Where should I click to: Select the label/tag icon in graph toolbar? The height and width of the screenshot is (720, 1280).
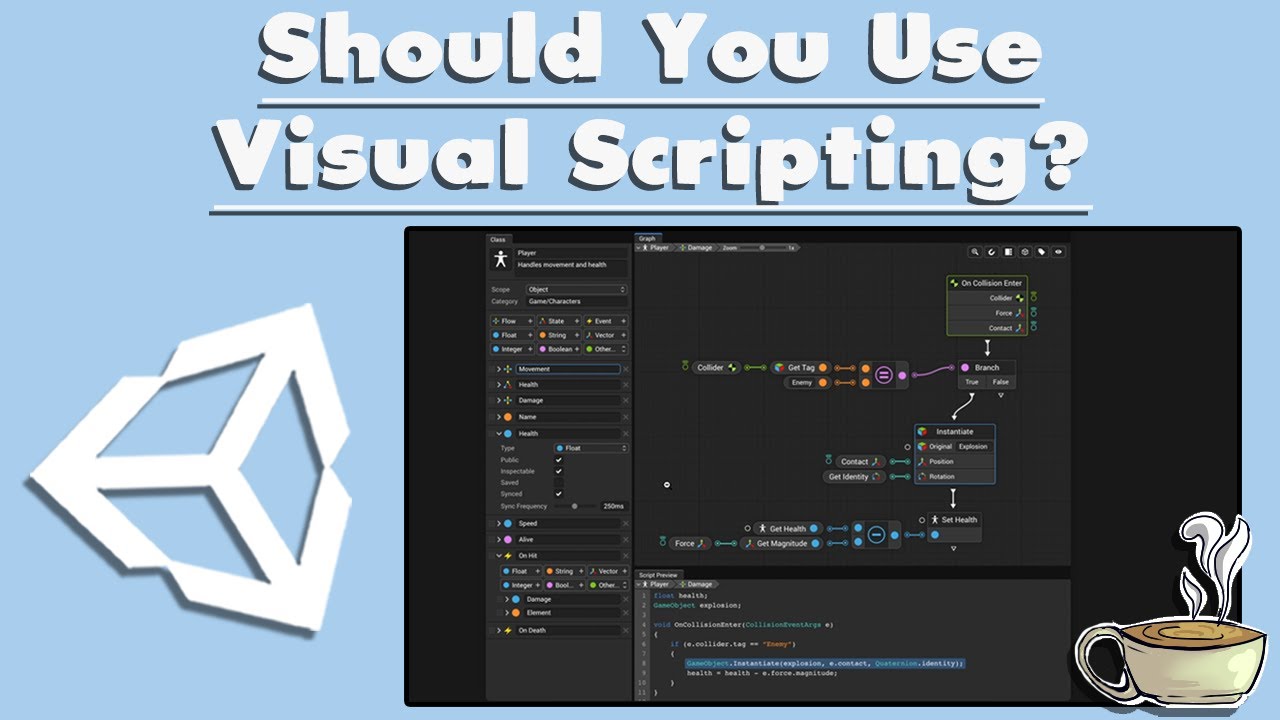(x=1040, y=251)
